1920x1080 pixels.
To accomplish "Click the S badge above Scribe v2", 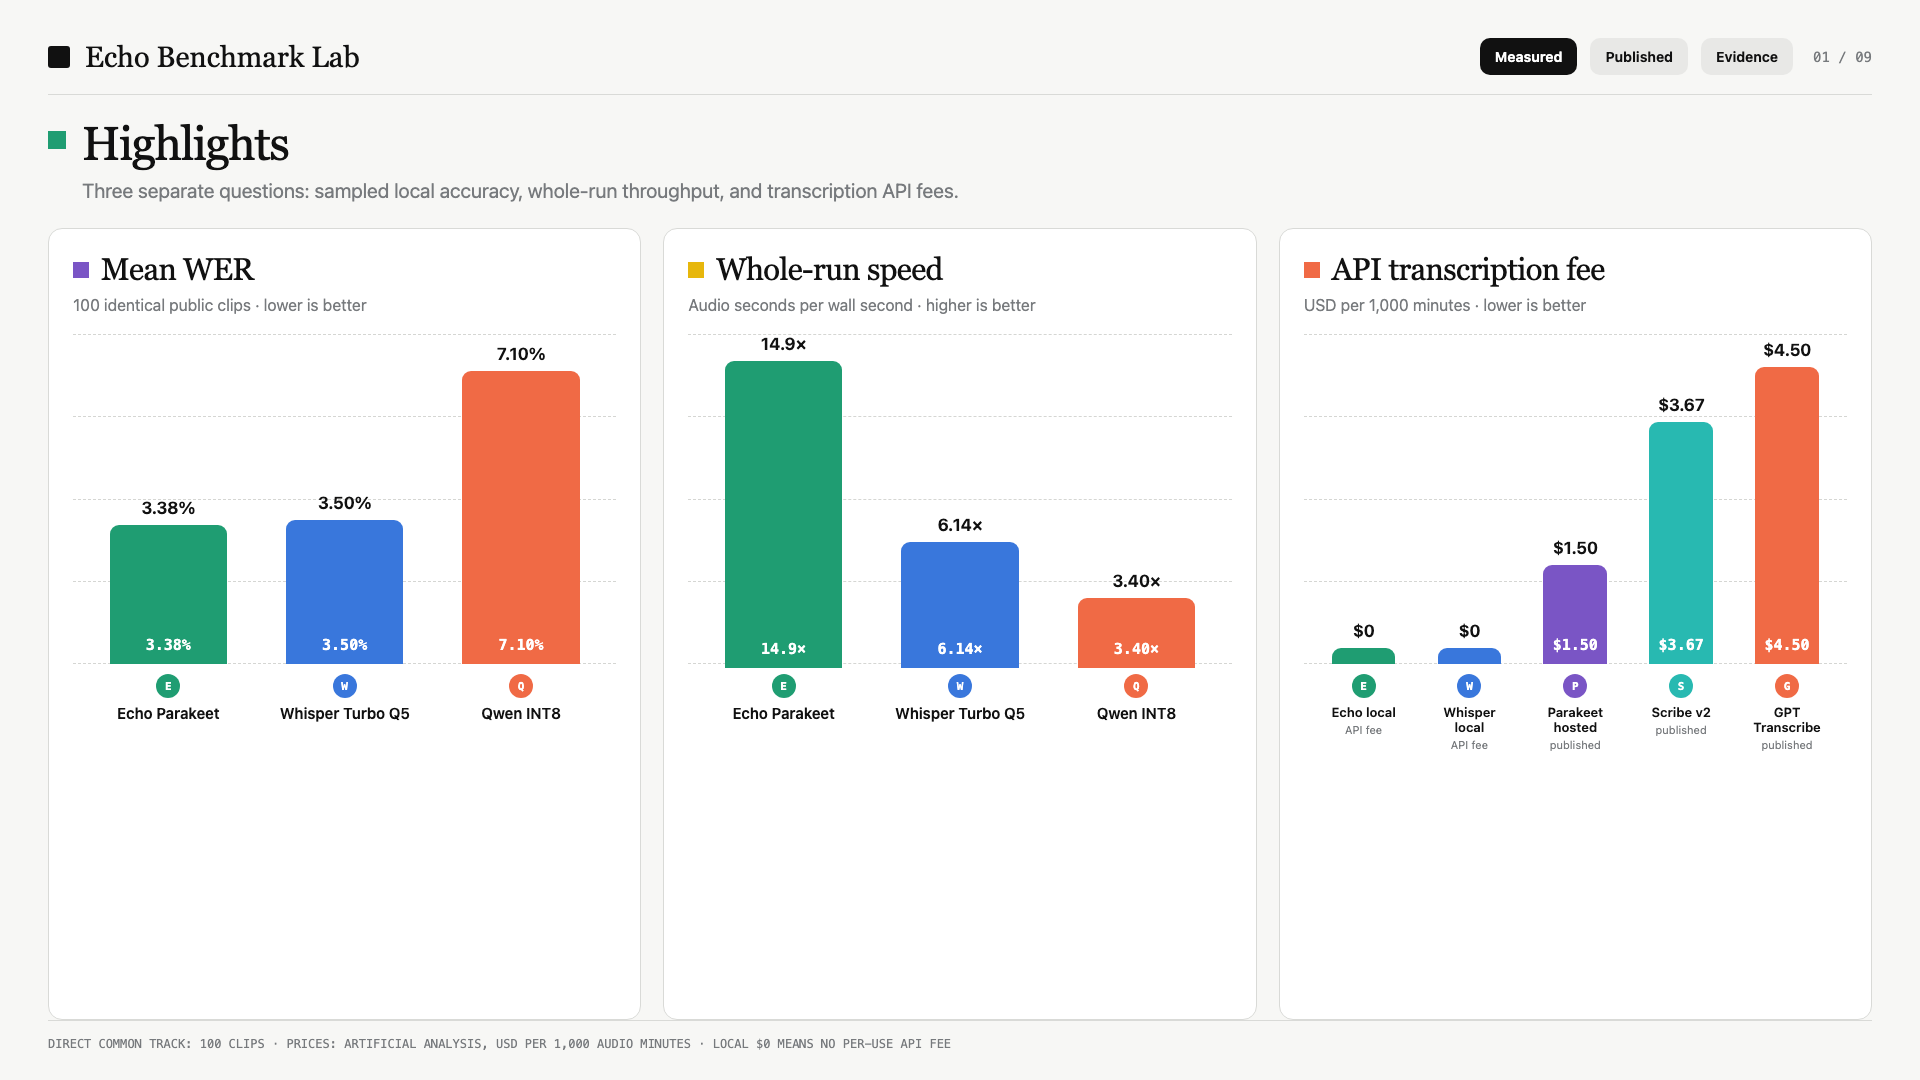I will pyautogui.click(x=1681, y=686).
